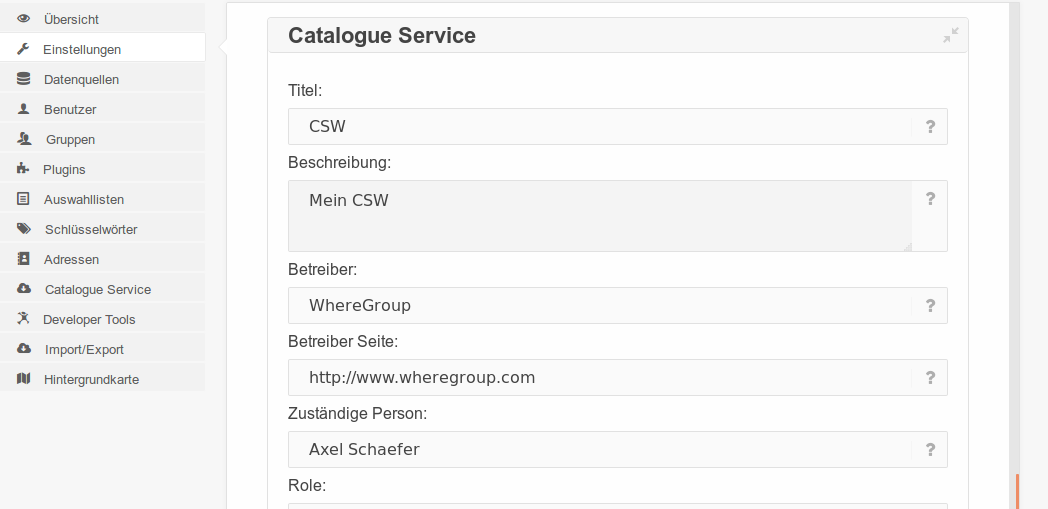Click into the Titel input field
This screenshot has height=509, width=1048.
[x=600, y=126]
